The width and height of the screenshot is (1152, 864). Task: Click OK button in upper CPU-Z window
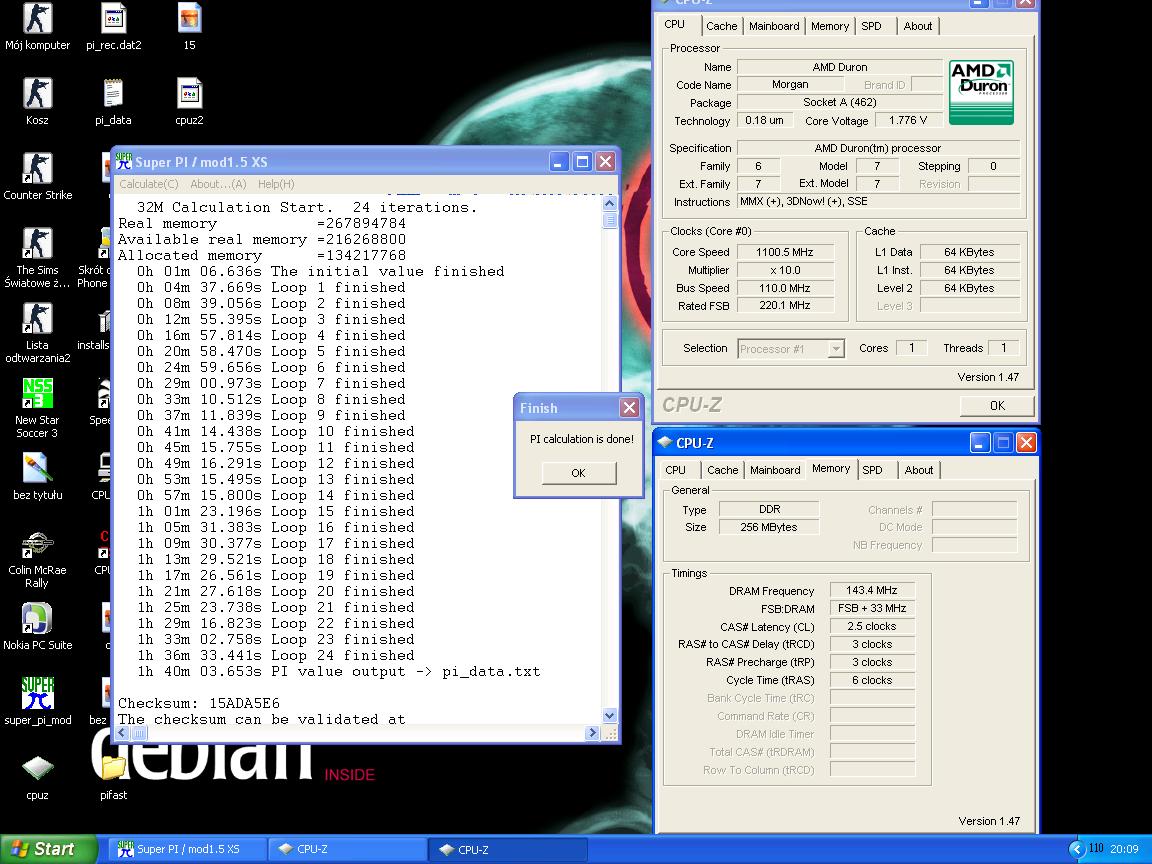pyautogui.click(x=997, y=406)
